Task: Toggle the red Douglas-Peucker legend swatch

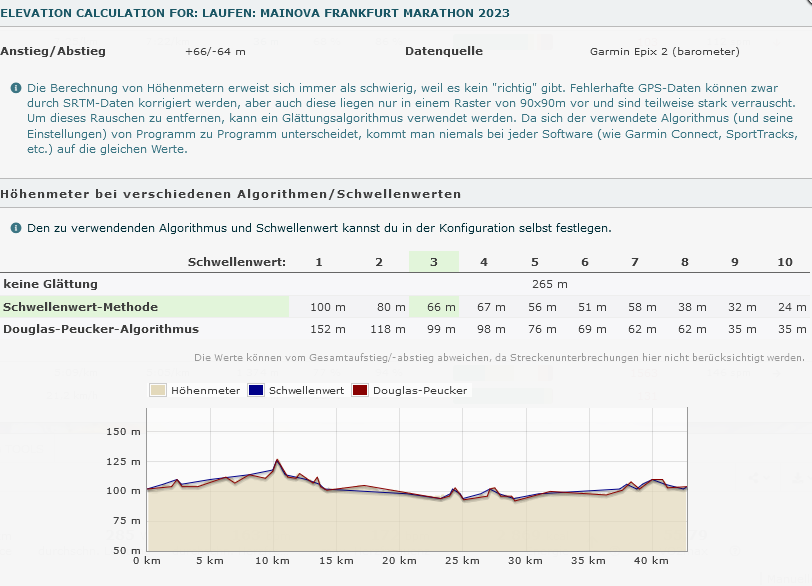Action: [x=360, y=390]
